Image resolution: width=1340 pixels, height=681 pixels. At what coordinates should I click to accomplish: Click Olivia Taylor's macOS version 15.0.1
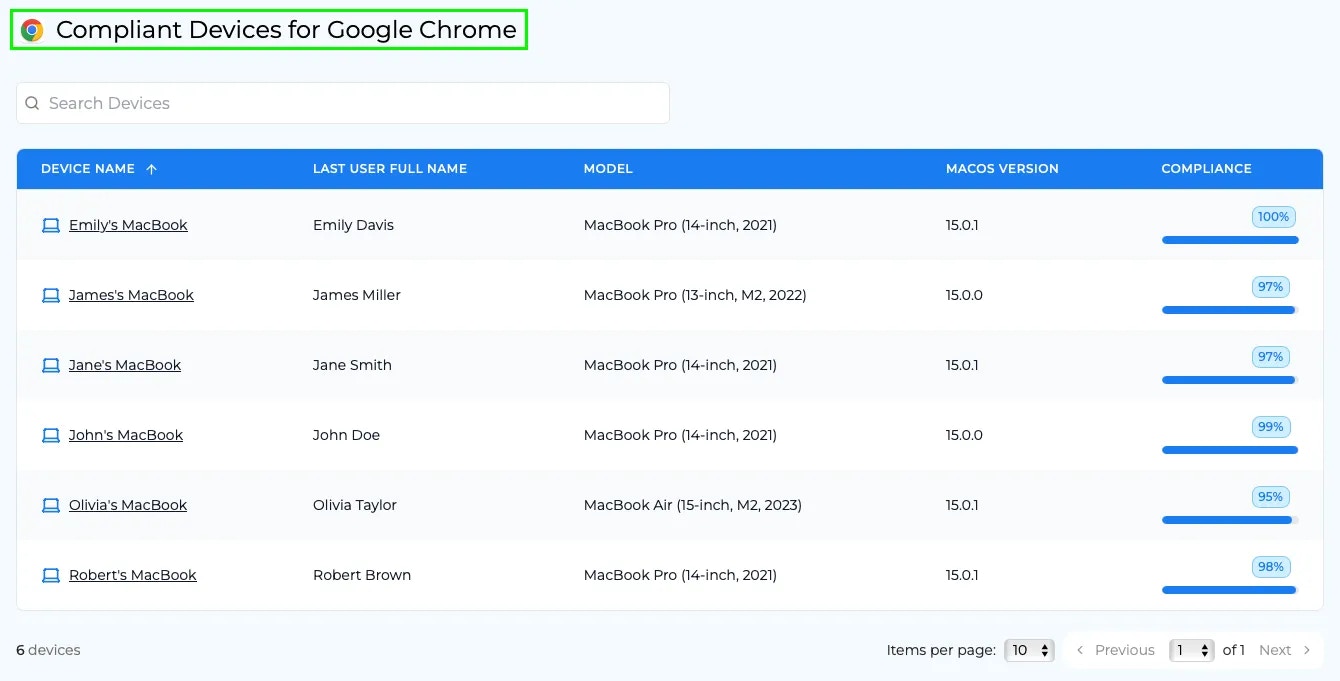pyautogui.click(x=962, y=505)
